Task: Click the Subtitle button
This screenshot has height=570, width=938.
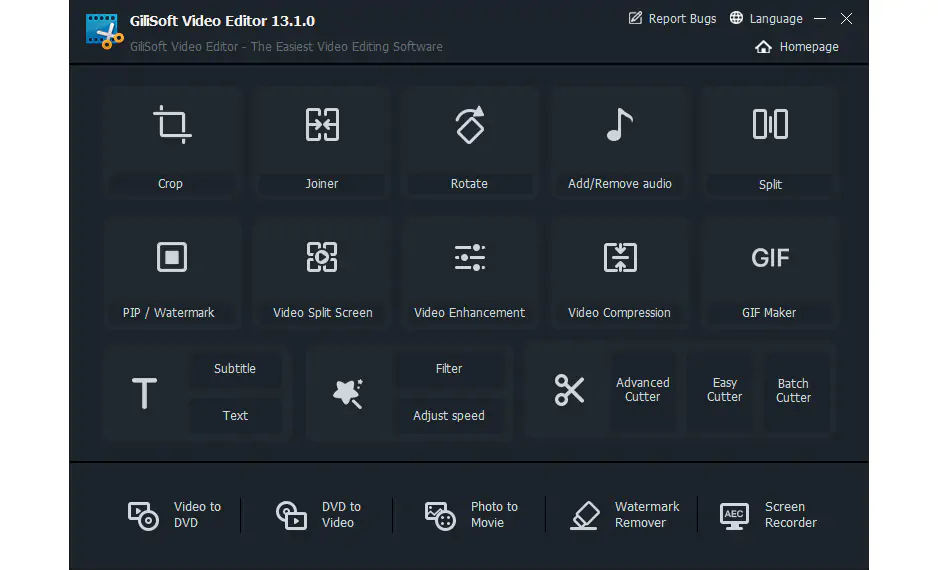Action: (235, 369)
